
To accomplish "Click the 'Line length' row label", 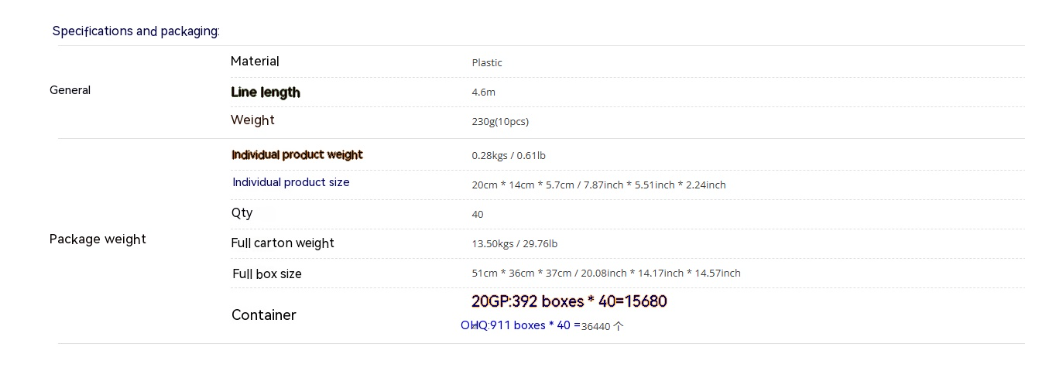I will point(265,92).
